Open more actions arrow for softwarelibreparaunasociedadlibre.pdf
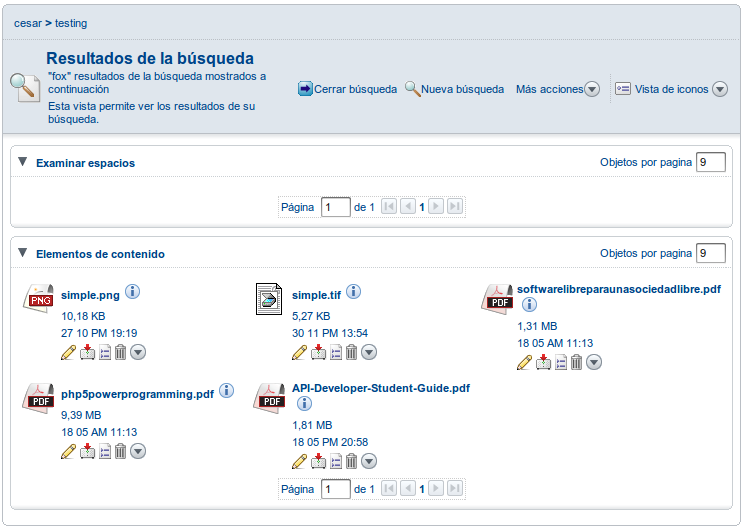The width and height of the screenshot is (743, 528). point(594,362)
